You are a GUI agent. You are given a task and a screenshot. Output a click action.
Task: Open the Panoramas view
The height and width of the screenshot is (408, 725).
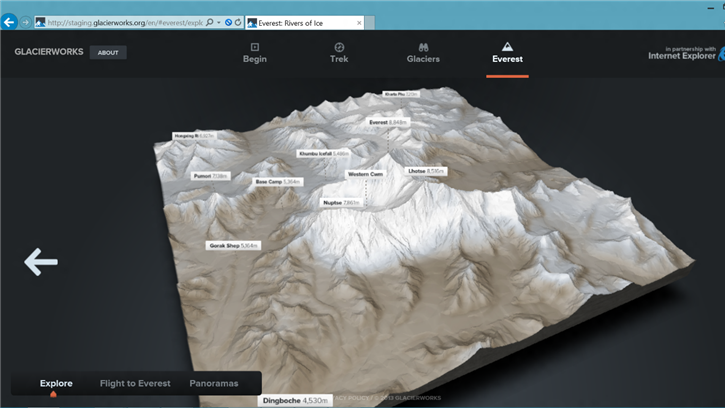(x=215, y=383)
